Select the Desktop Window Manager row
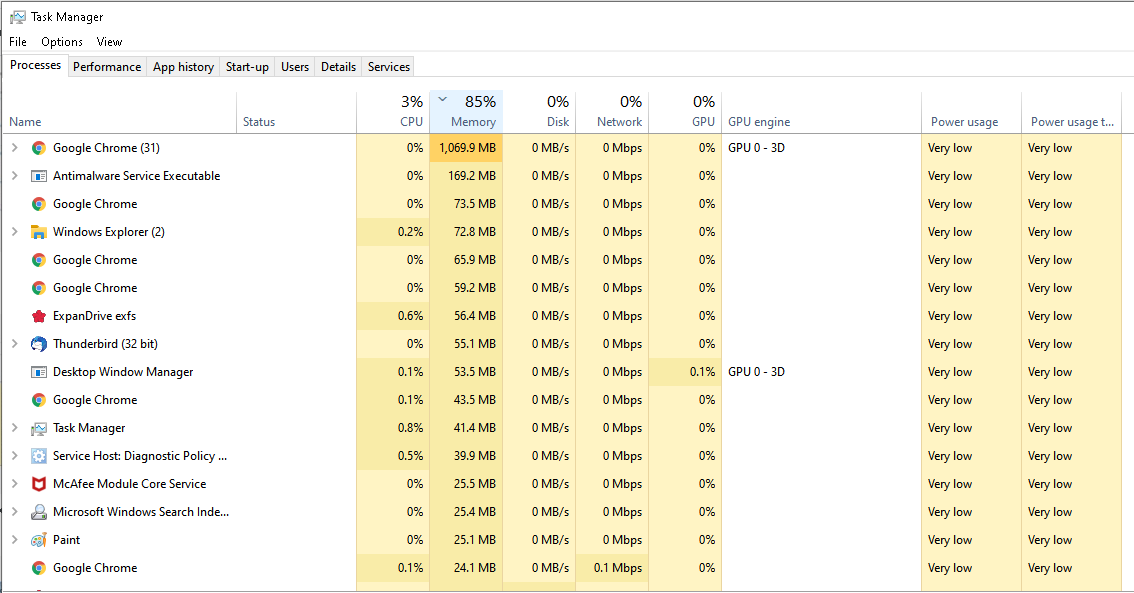The height and width of the screenshot is (593, 1134). [123, 372]
